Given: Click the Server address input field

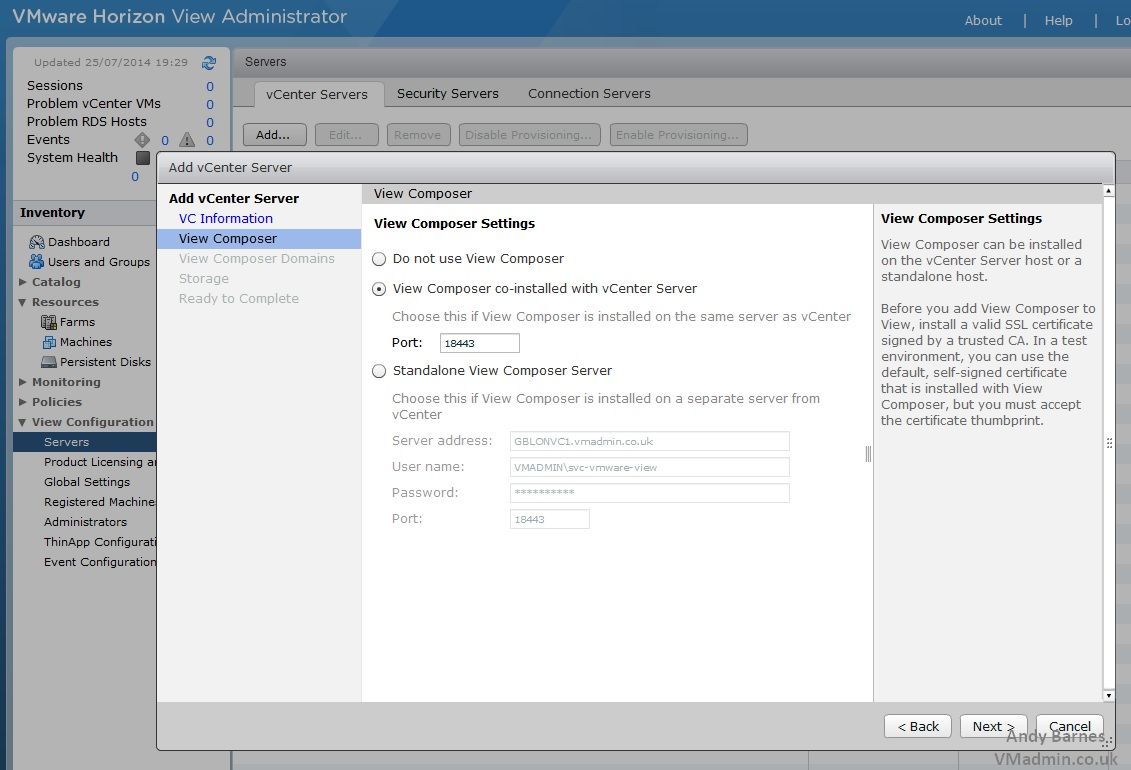Looking at the screenshot, I should [649, 441].
